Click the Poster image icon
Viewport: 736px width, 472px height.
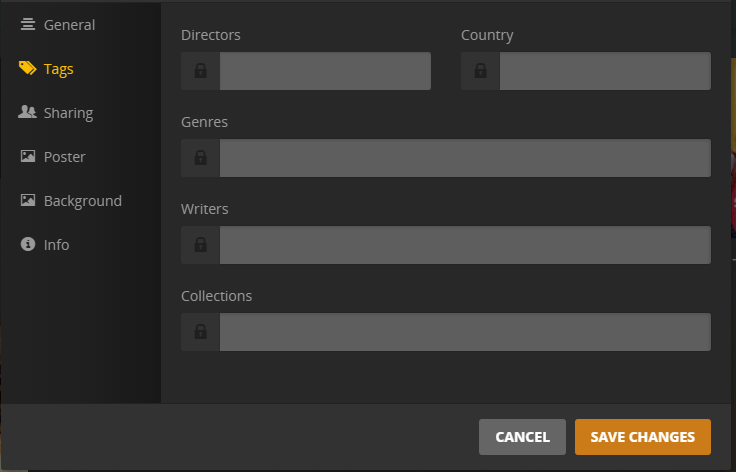pos(27,157)
